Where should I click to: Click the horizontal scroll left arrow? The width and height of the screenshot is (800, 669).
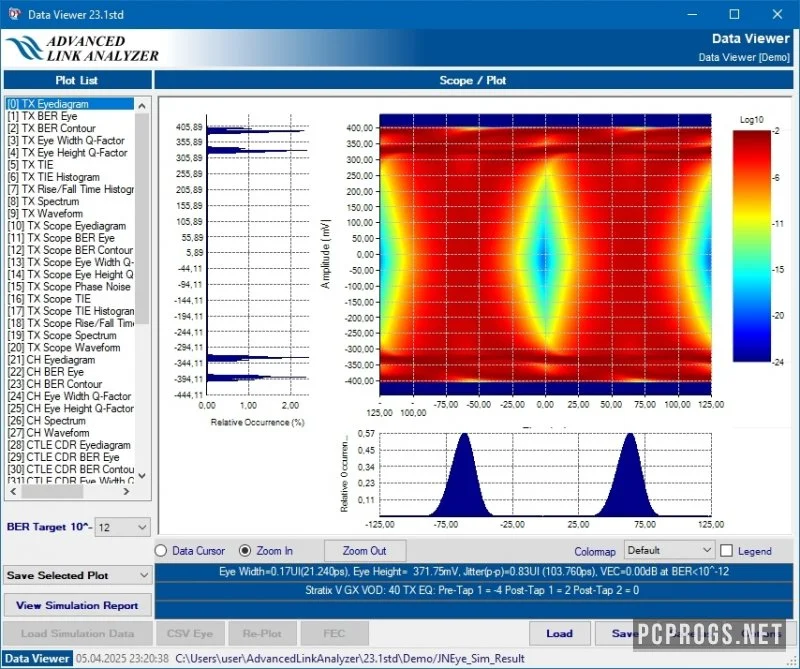pyautogui.click(x=13, y=491)
